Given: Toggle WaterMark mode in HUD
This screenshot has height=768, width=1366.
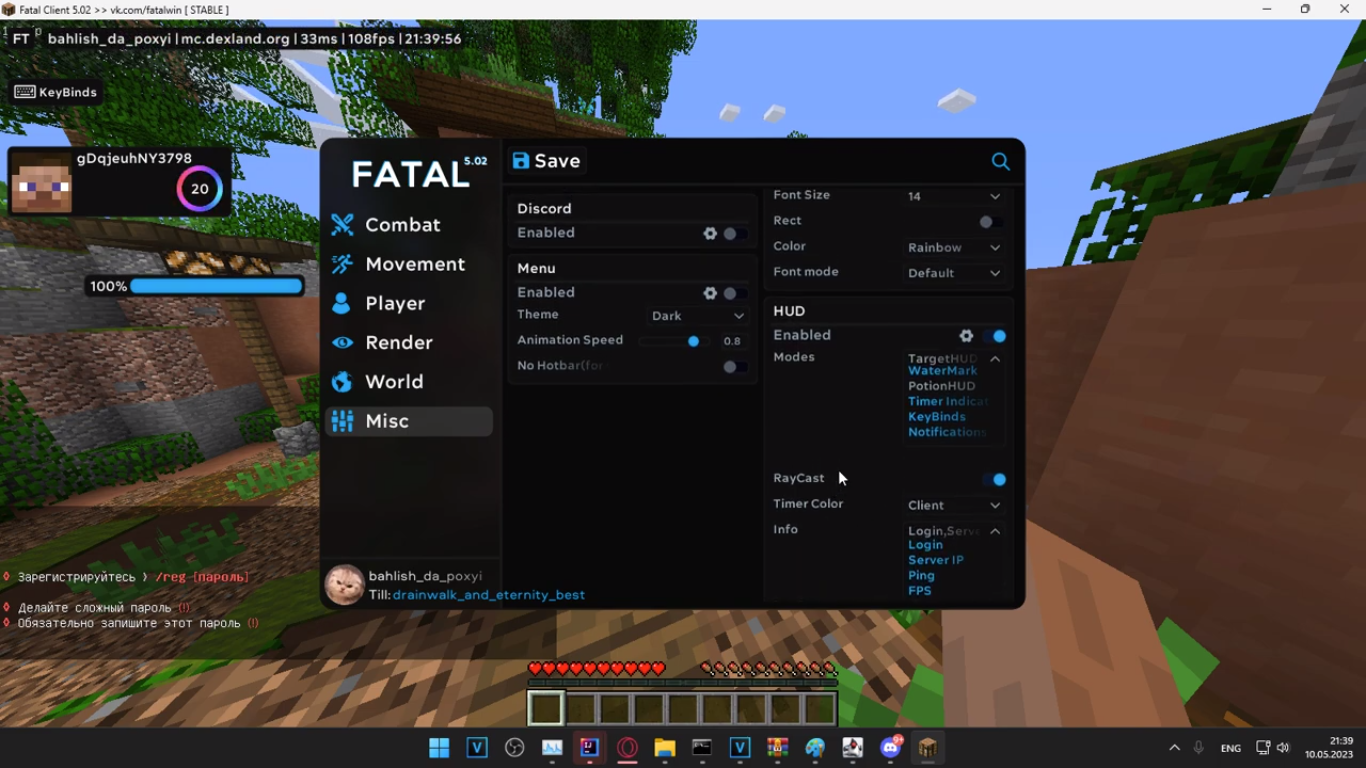Looking at the screenshot, I should (x=943, y=371).
